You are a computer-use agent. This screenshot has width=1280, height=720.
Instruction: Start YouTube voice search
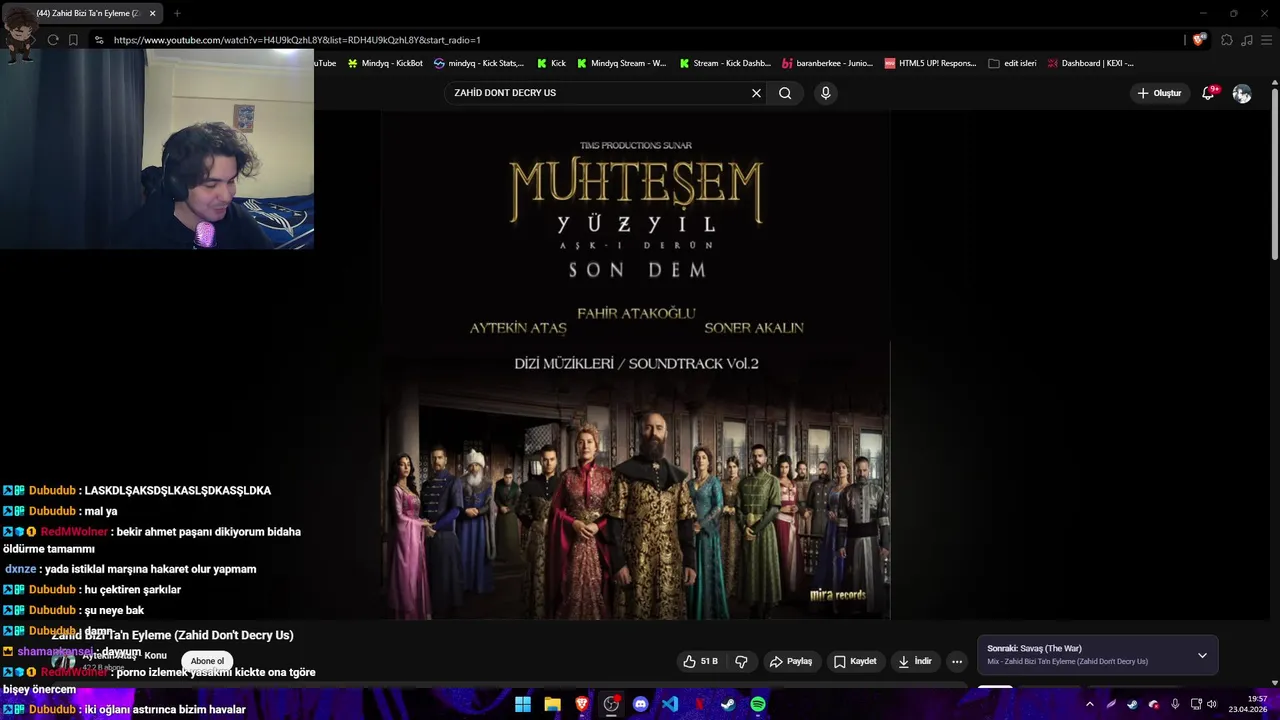825,93
